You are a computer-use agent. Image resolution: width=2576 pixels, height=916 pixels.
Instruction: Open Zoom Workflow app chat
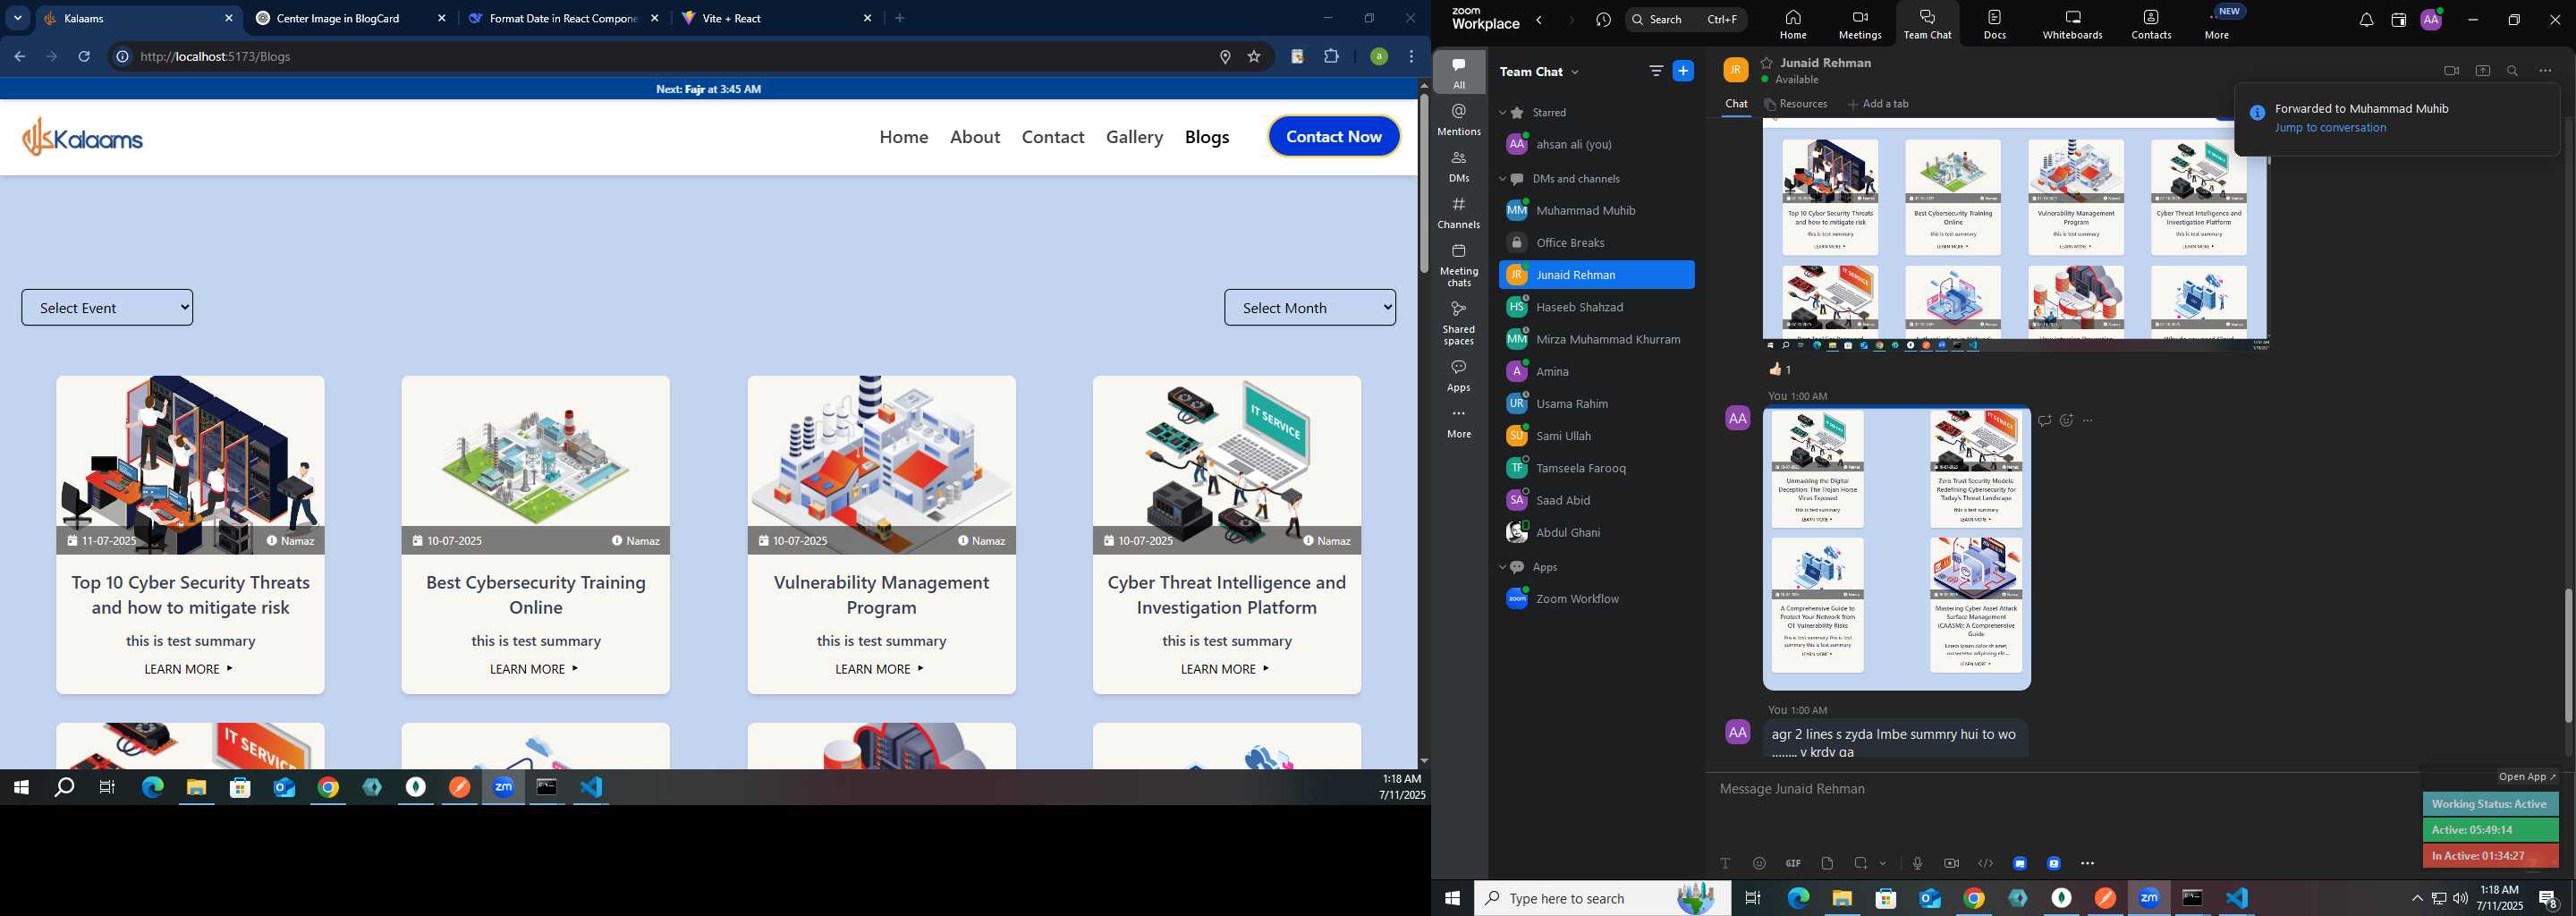[x=1596, y=599]
